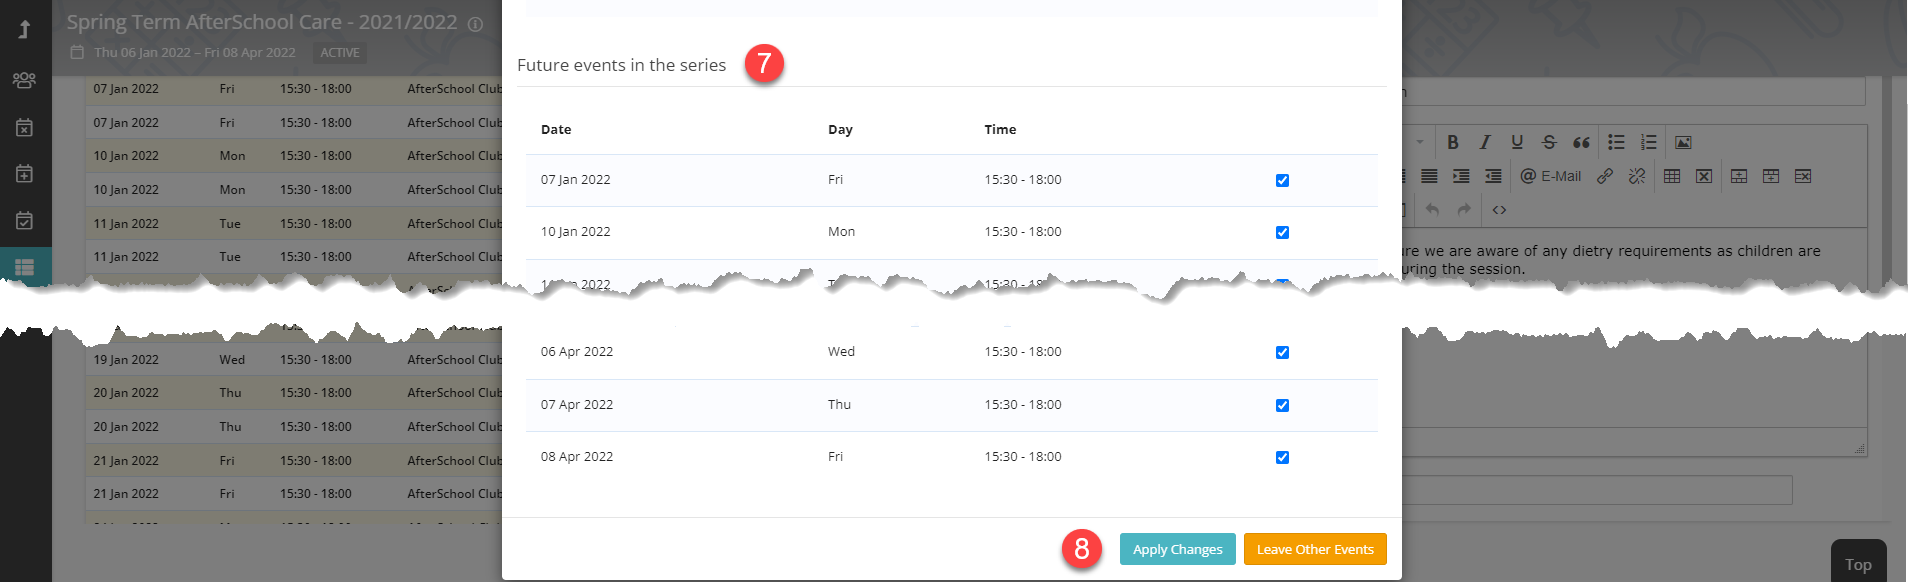Jump to page Top button

pyautogui.click(x=1858, y=564)
